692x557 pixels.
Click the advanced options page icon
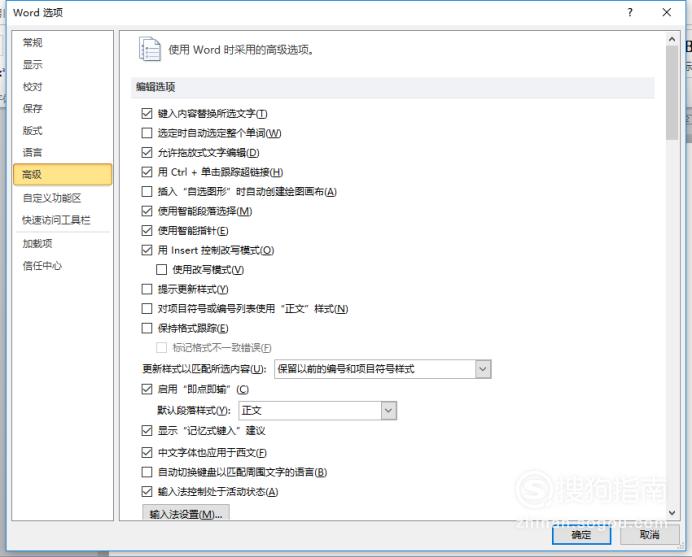(x=150, y=49)
